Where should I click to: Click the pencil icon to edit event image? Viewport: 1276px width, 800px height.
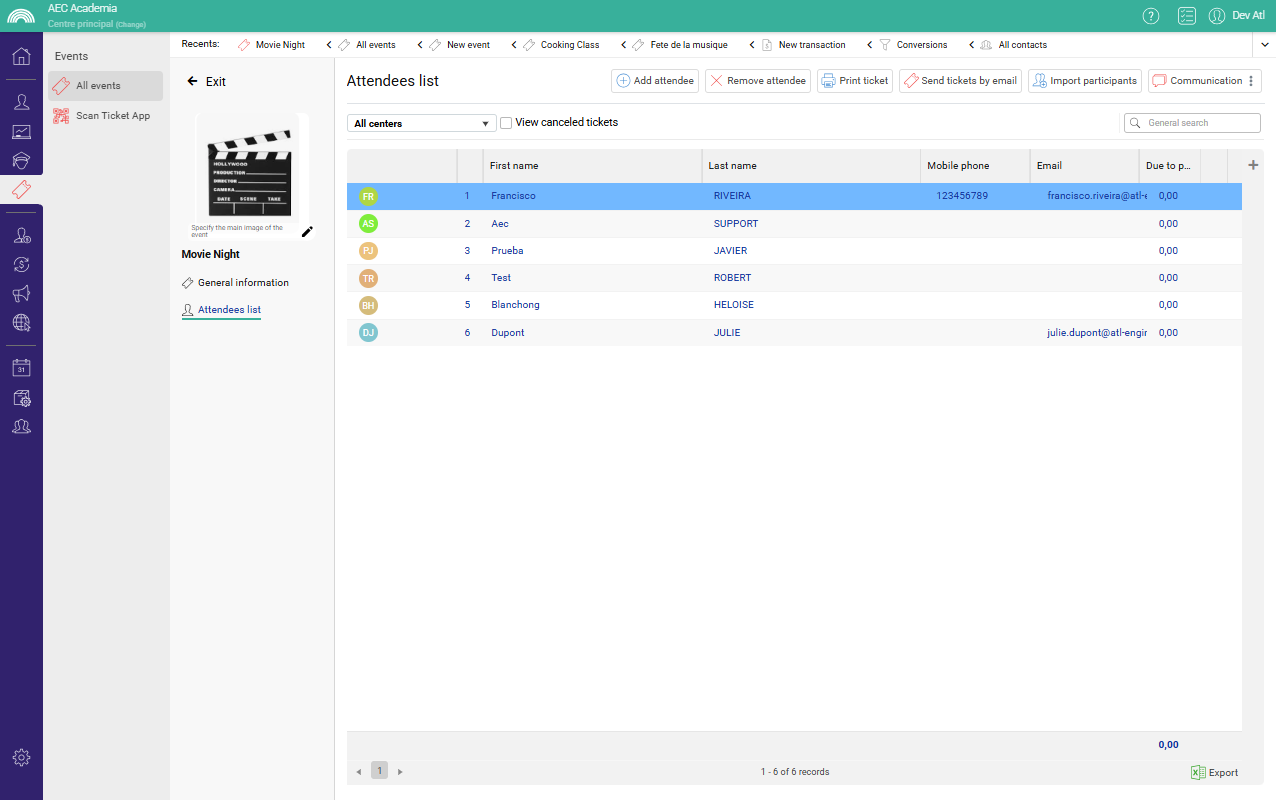(x=307, y=231)
